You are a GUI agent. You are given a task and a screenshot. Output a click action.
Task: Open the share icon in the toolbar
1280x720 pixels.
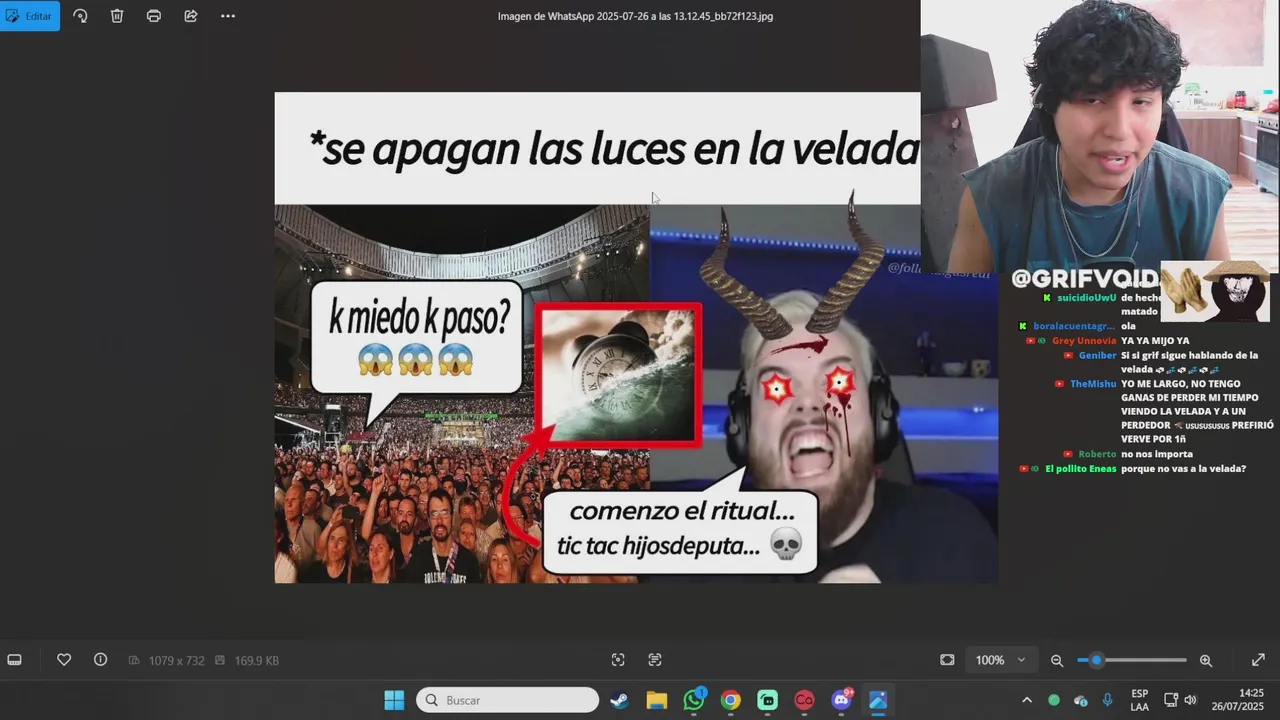(x=191, y=16)
